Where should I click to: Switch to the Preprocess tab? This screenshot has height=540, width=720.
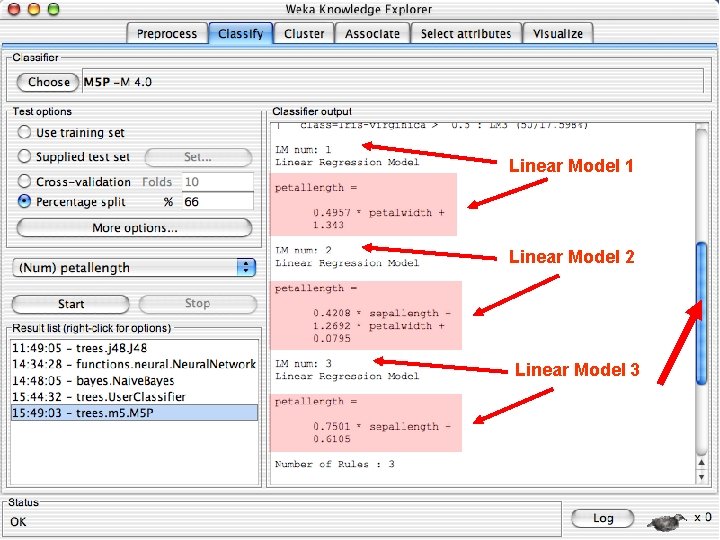click(x=167, y=34)
